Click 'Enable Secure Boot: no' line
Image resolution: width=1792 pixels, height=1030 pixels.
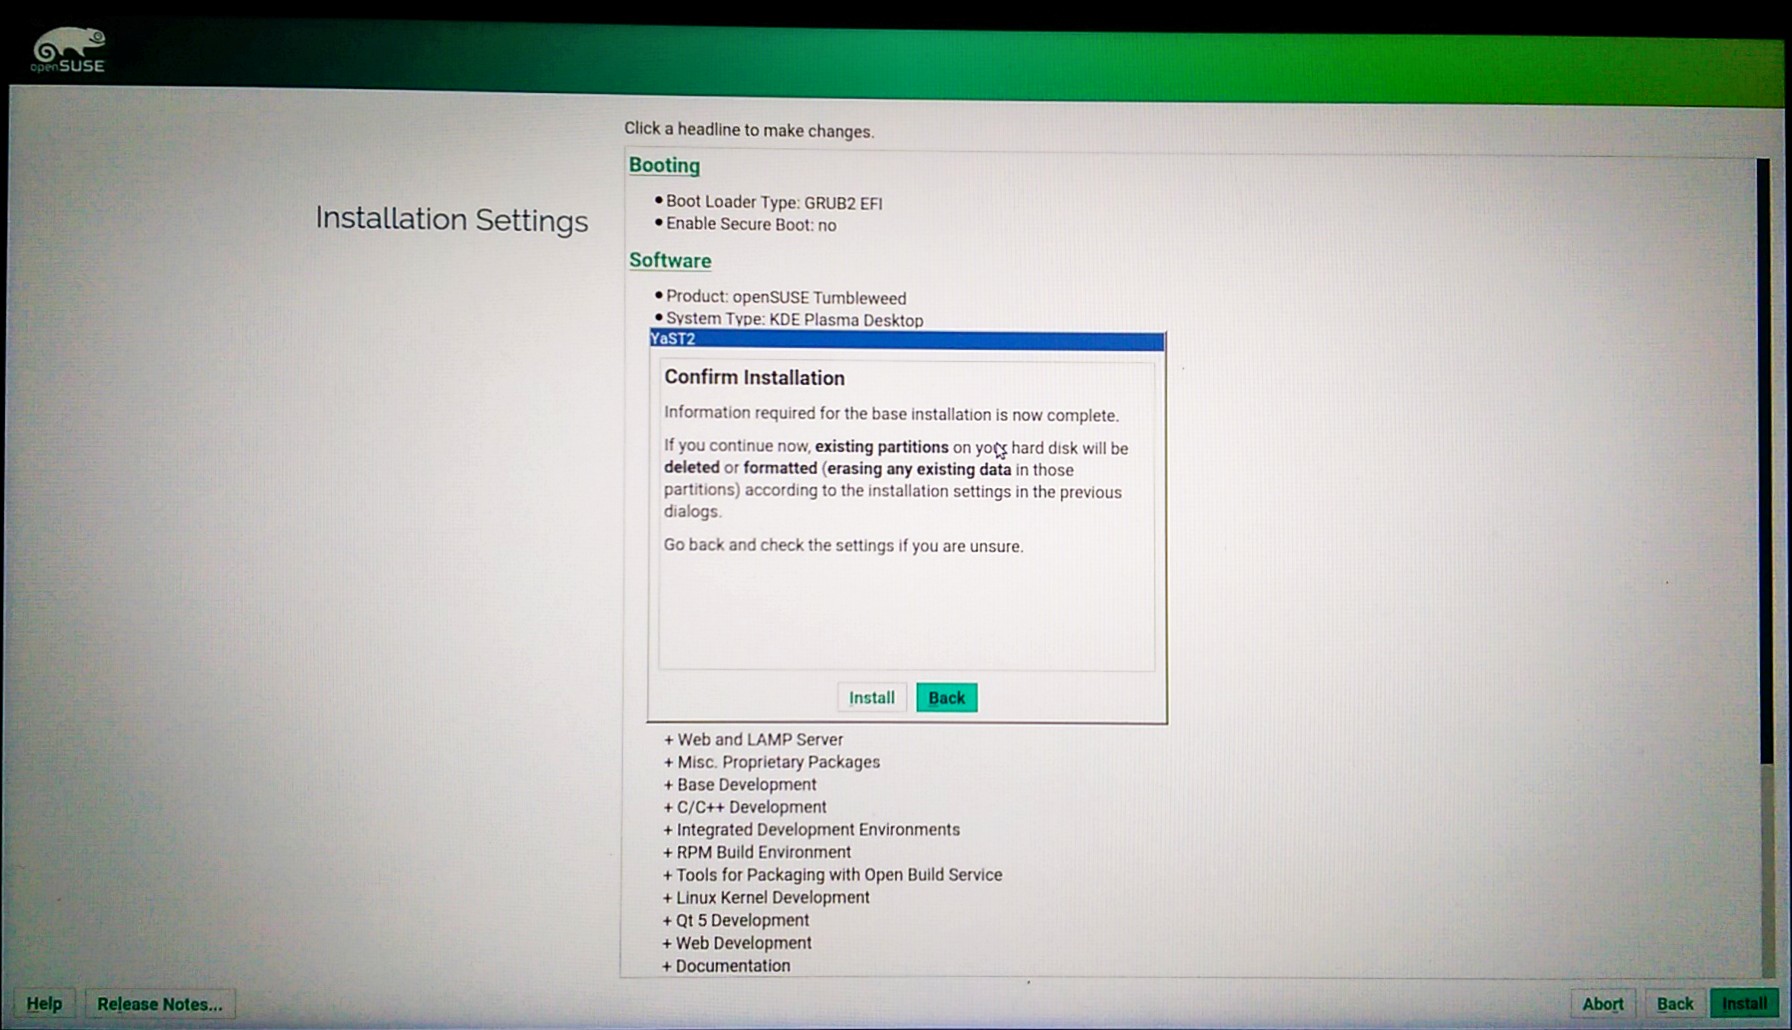[x=746, y=224]
